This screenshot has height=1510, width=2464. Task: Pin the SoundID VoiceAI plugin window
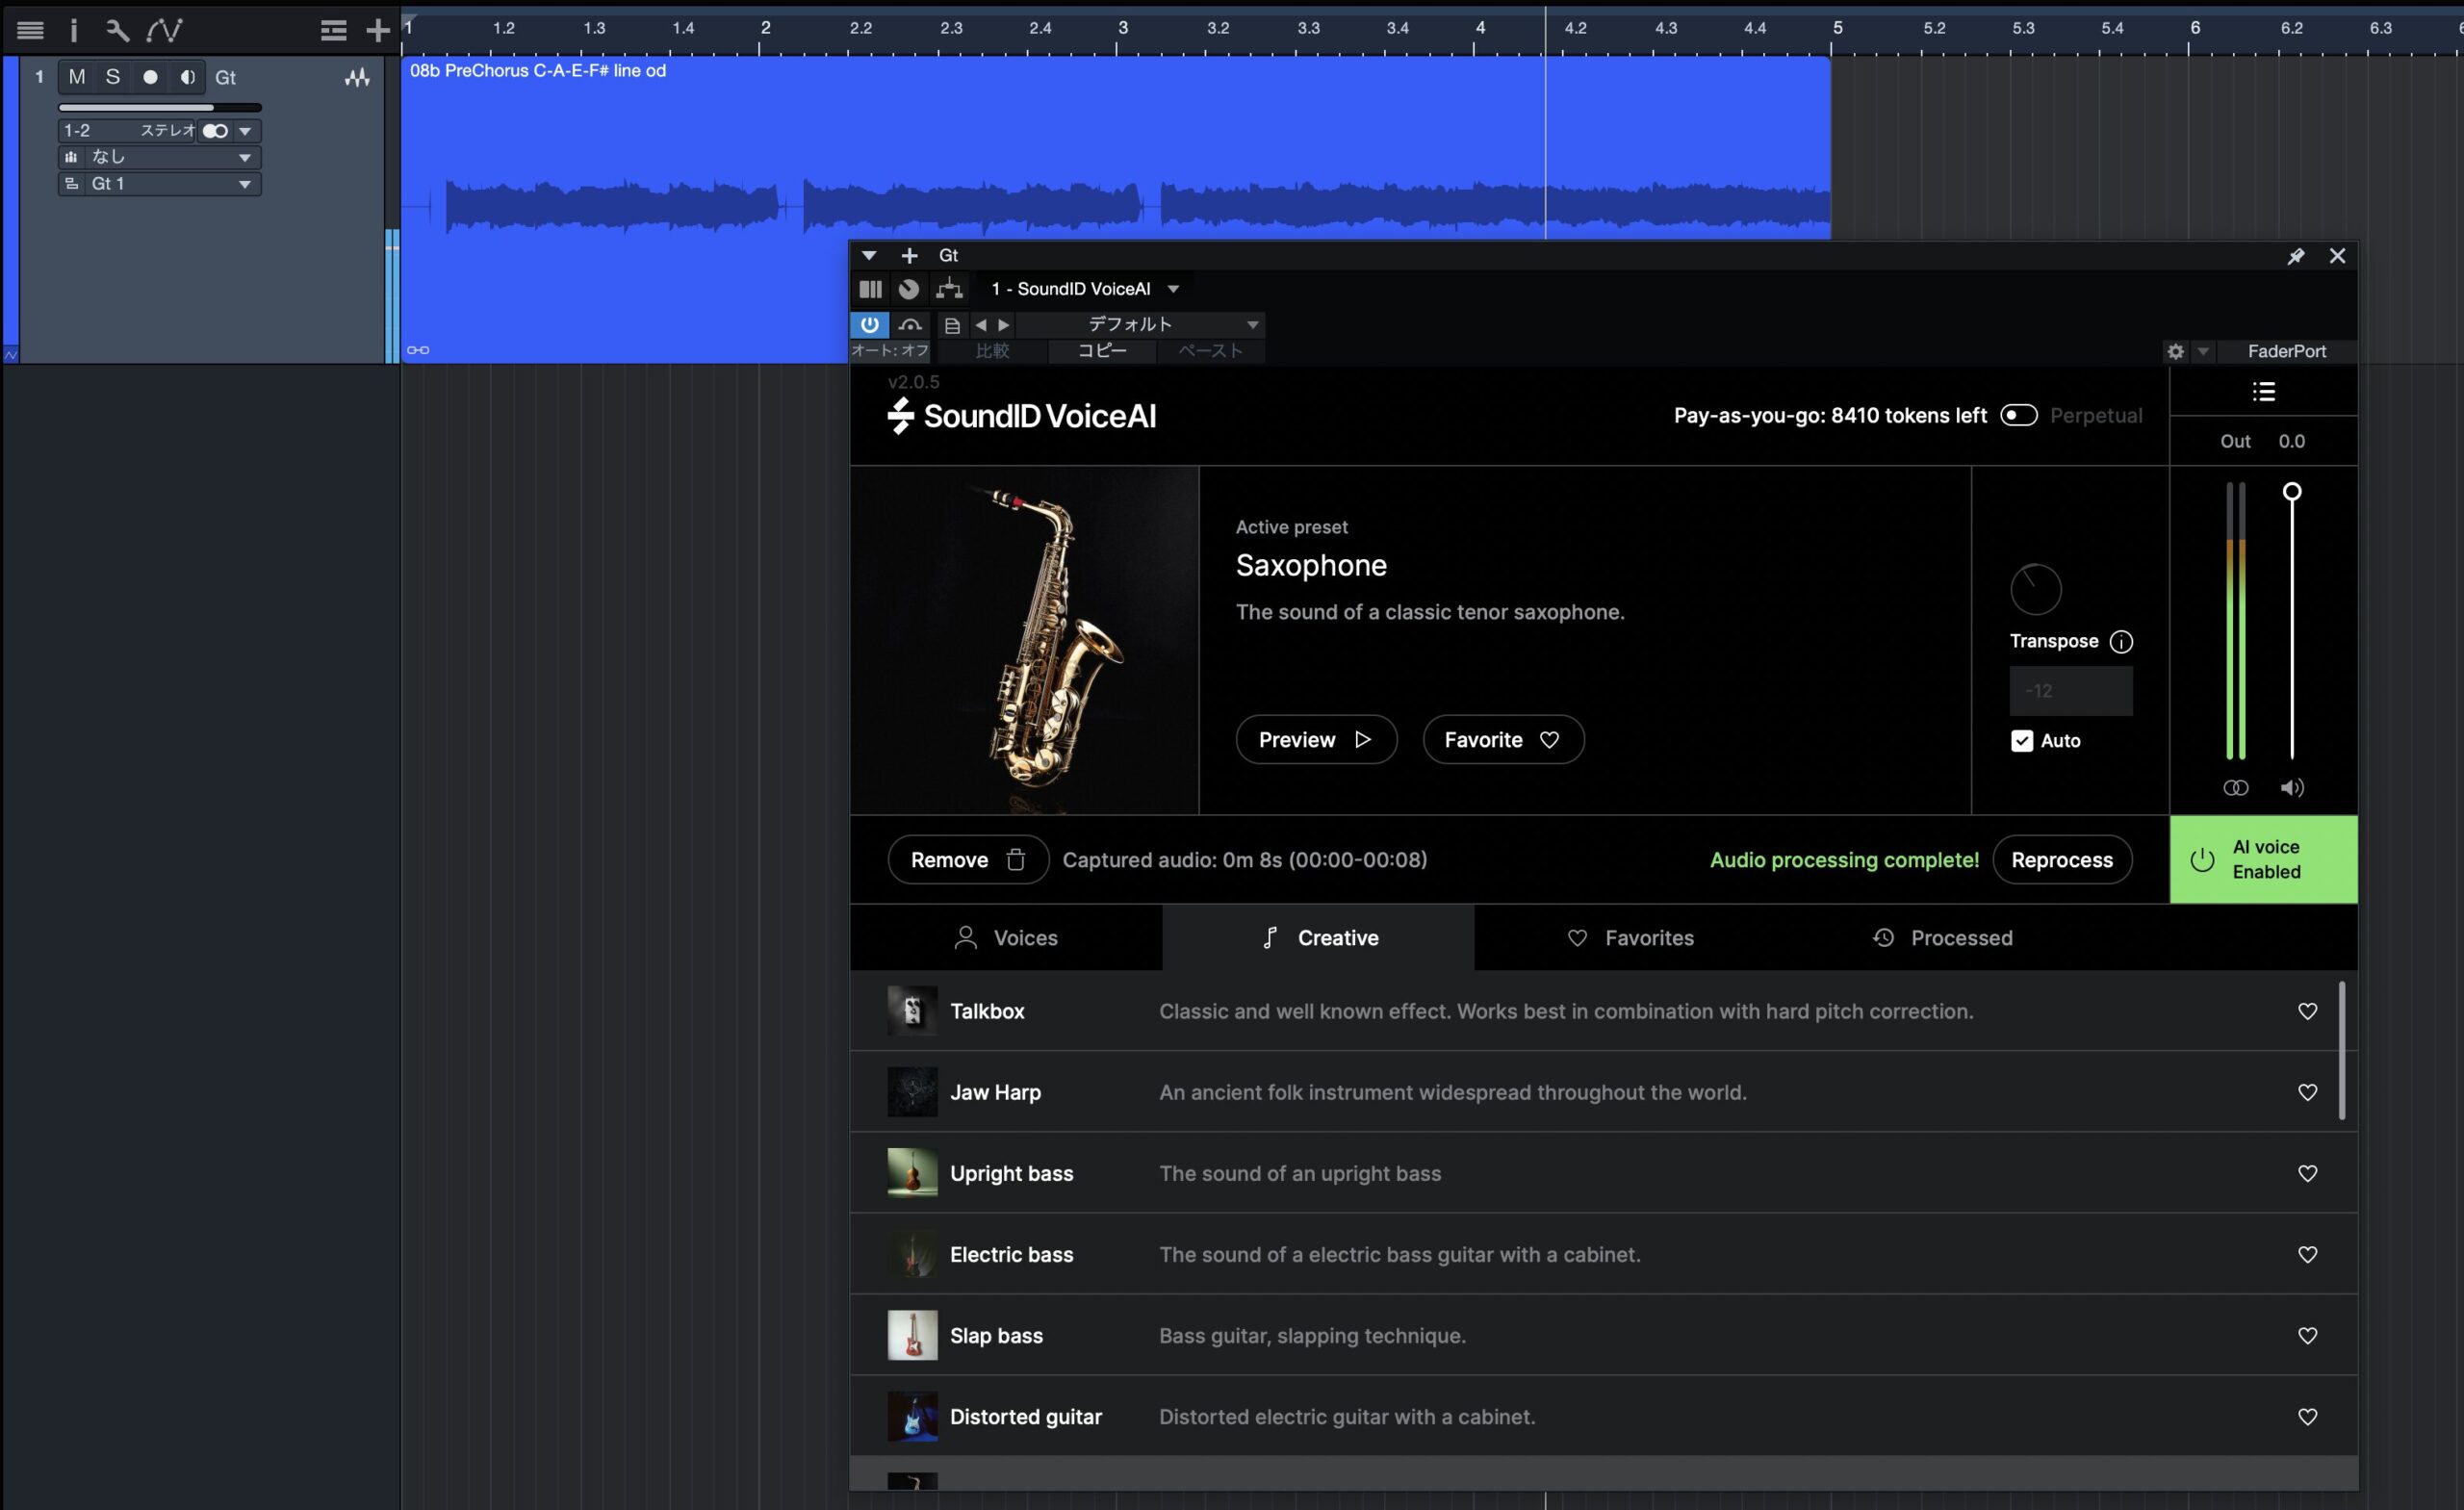tap(2295, 256)
